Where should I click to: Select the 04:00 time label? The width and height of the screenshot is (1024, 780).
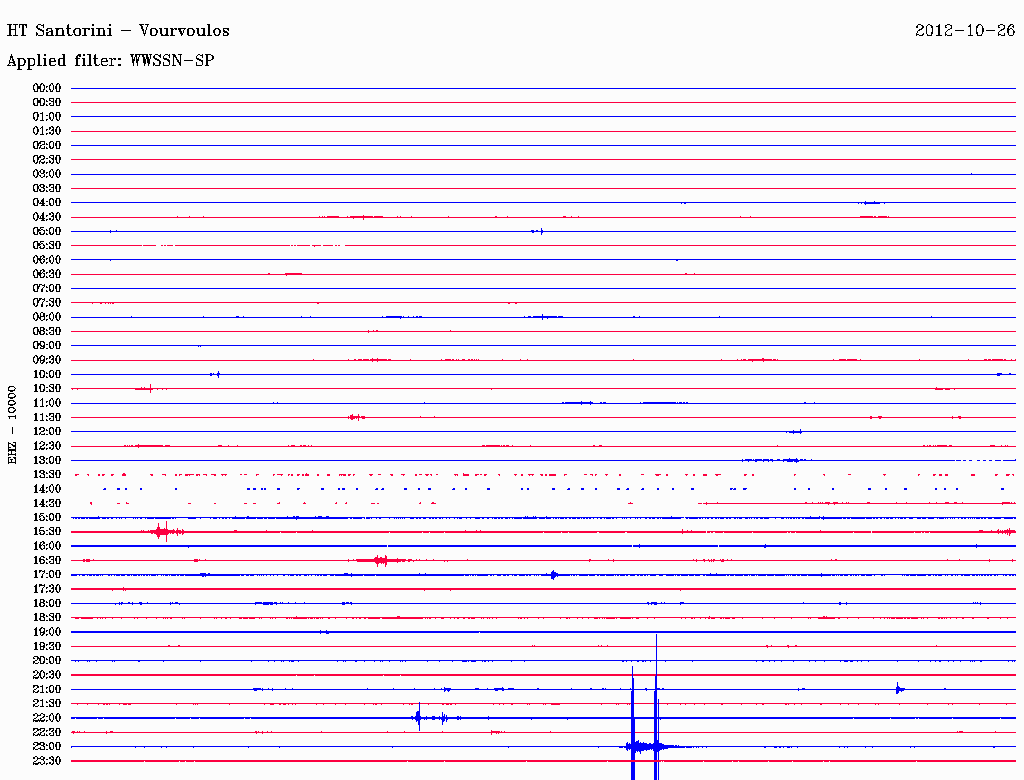(x=47, y=203)
